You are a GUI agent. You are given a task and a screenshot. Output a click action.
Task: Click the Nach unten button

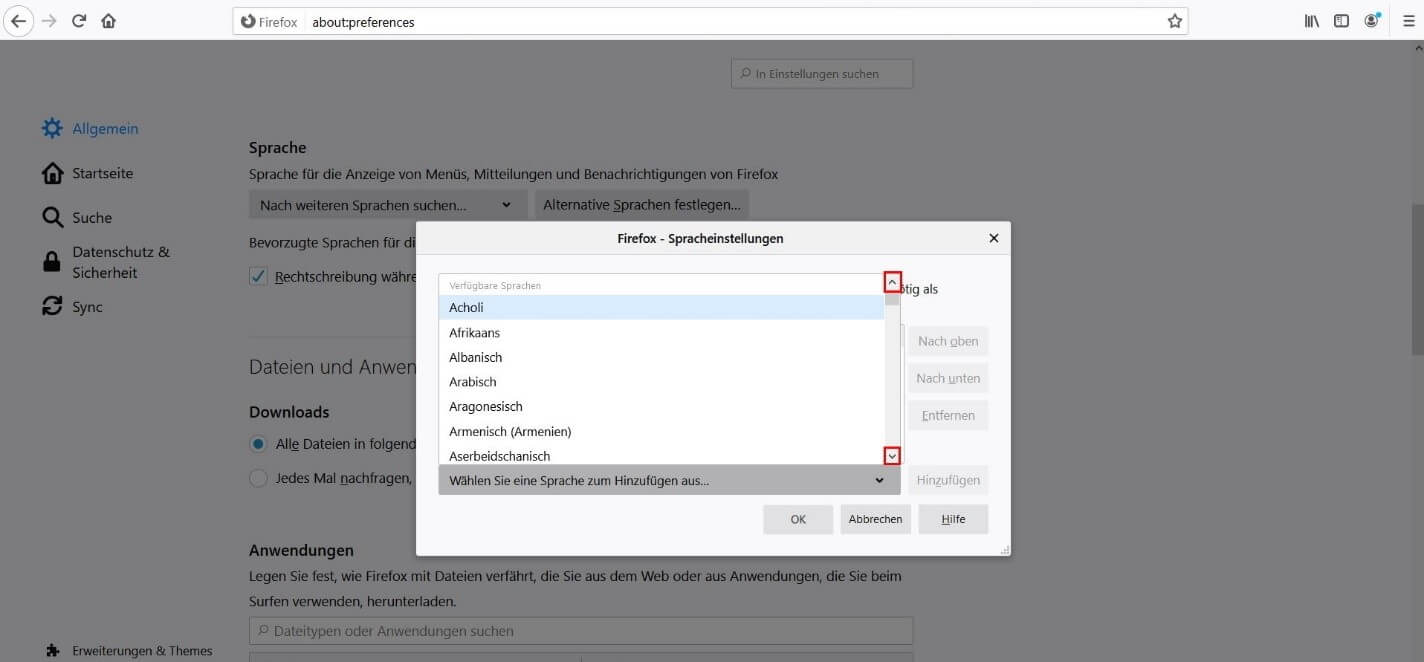pyautogui.click(x=948, y=378)
